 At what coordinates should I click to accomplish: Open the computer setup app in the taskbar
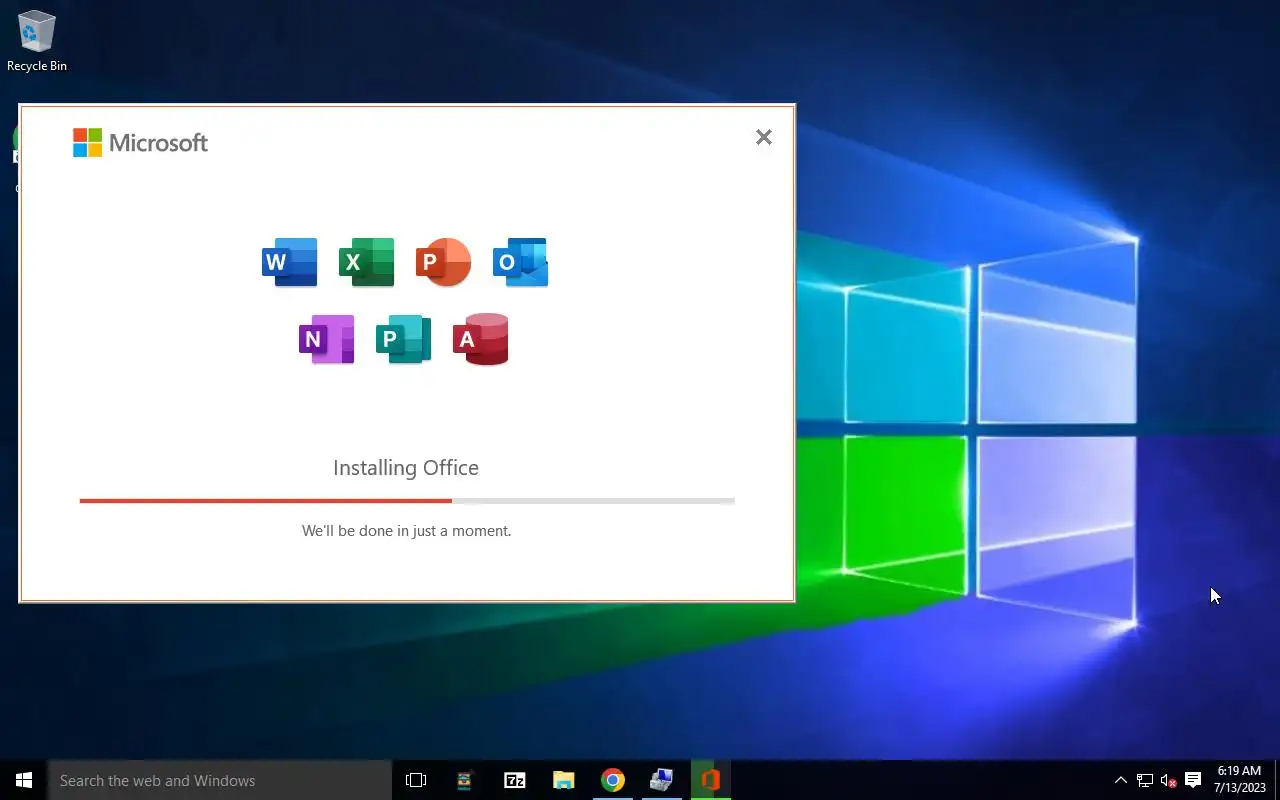click(x=661, y=780)
